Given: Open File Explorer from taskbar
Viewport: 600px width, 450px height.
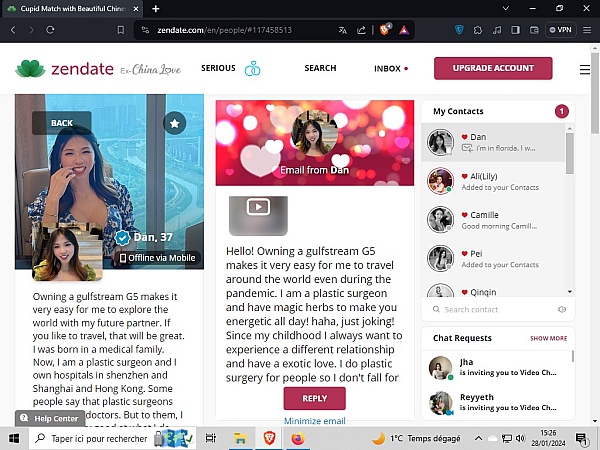Looking at the screenshot, I should click(240, 438).
